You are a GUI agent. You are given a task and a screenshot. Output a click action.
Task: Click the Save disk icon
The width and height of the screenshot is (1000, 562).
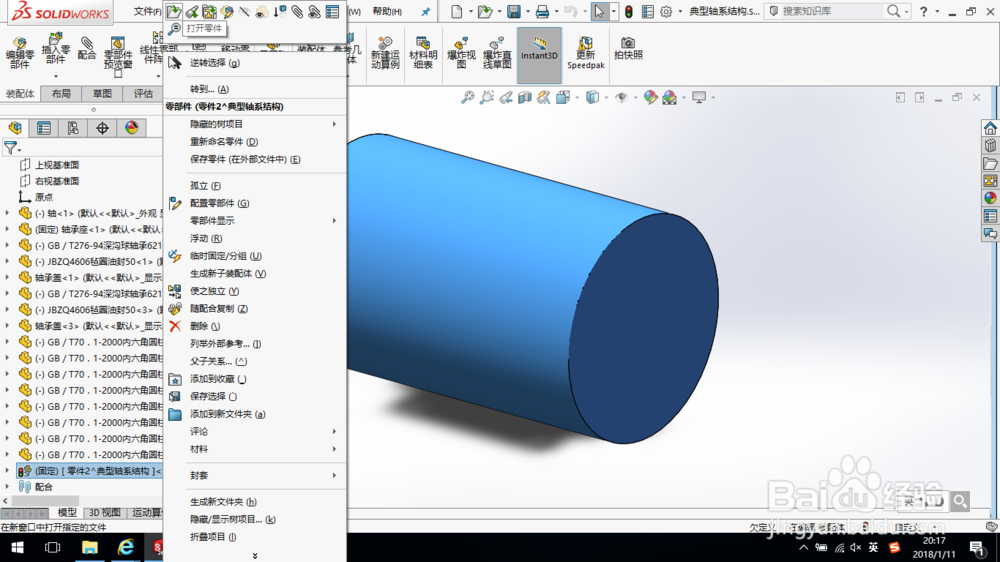tap(513, 11)
